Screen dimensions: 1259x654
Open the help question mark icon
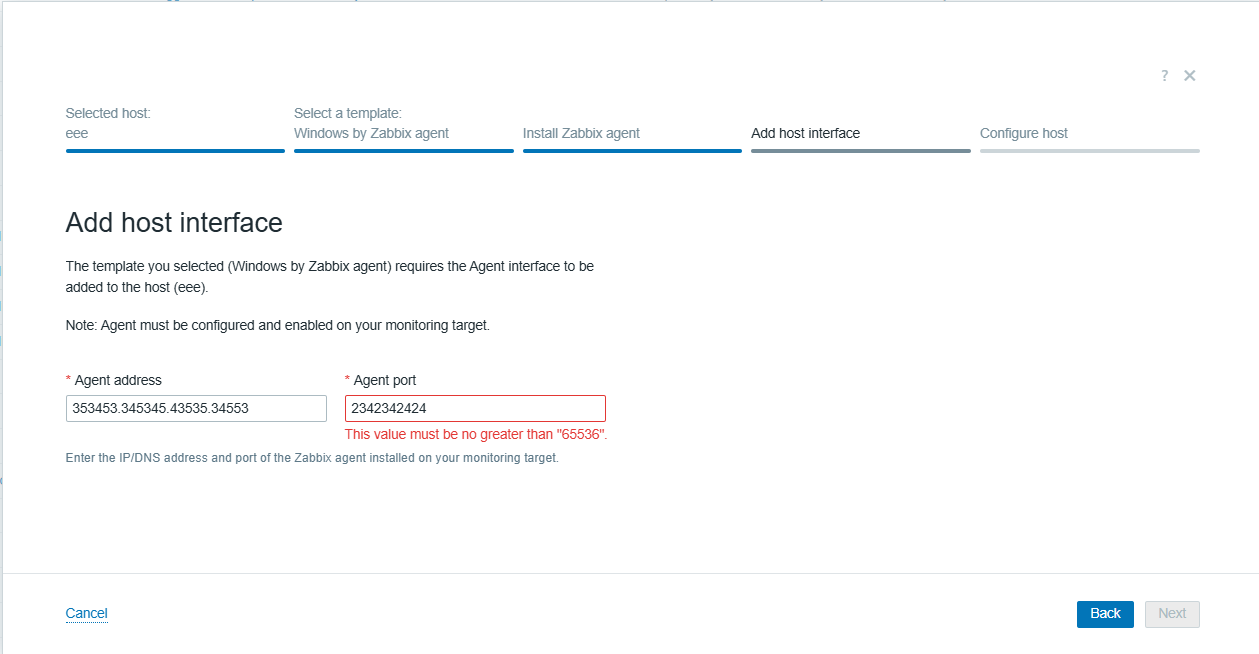pos(1164,76)
